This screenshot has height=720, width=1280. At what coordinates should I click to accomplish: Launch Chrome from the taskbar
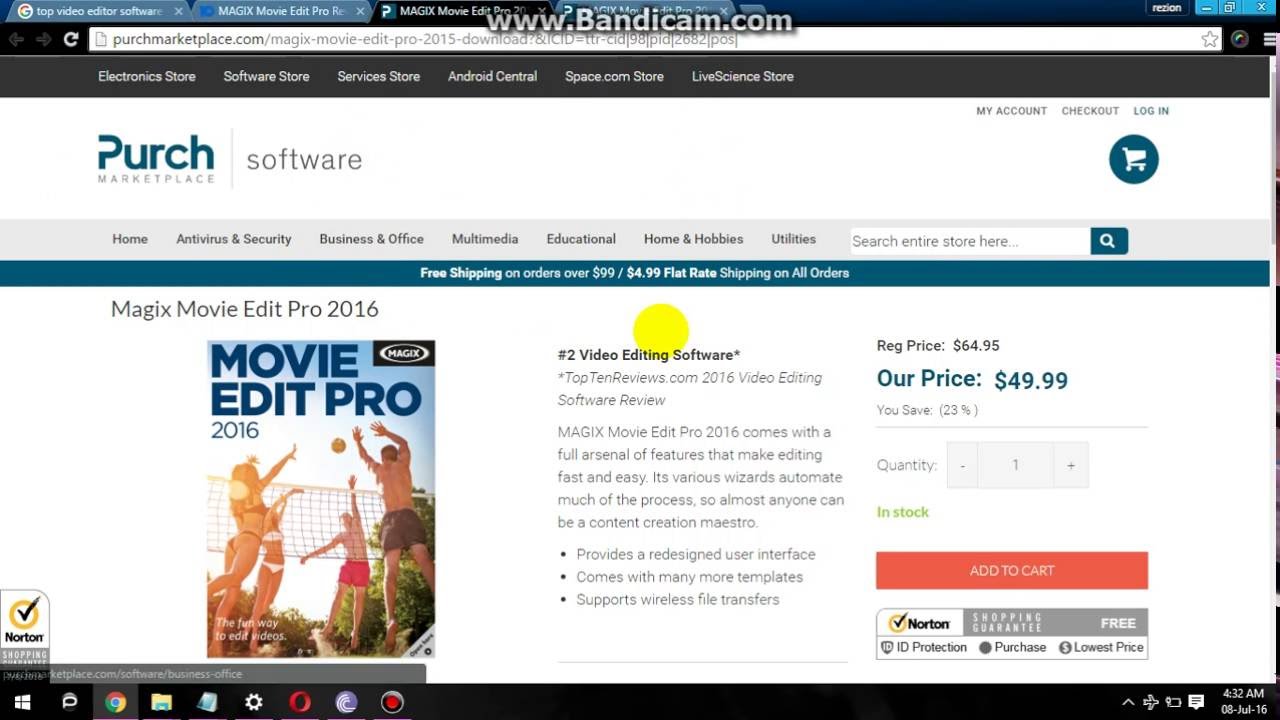pos(115,702)
